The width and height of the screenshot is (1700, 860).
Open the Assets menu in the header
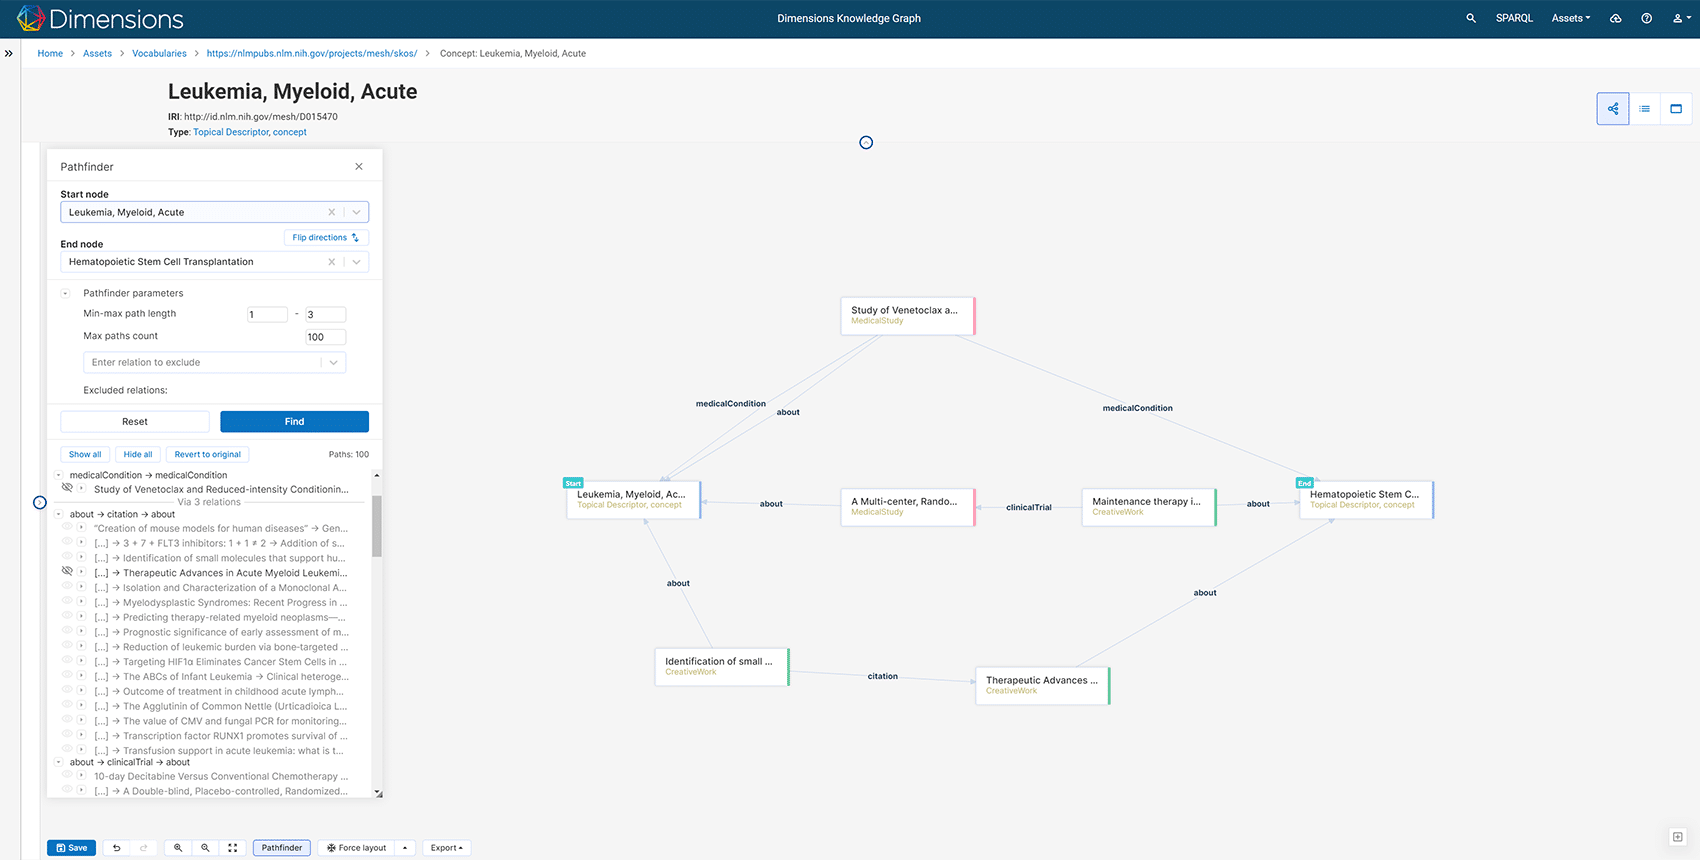point(1570,18)
